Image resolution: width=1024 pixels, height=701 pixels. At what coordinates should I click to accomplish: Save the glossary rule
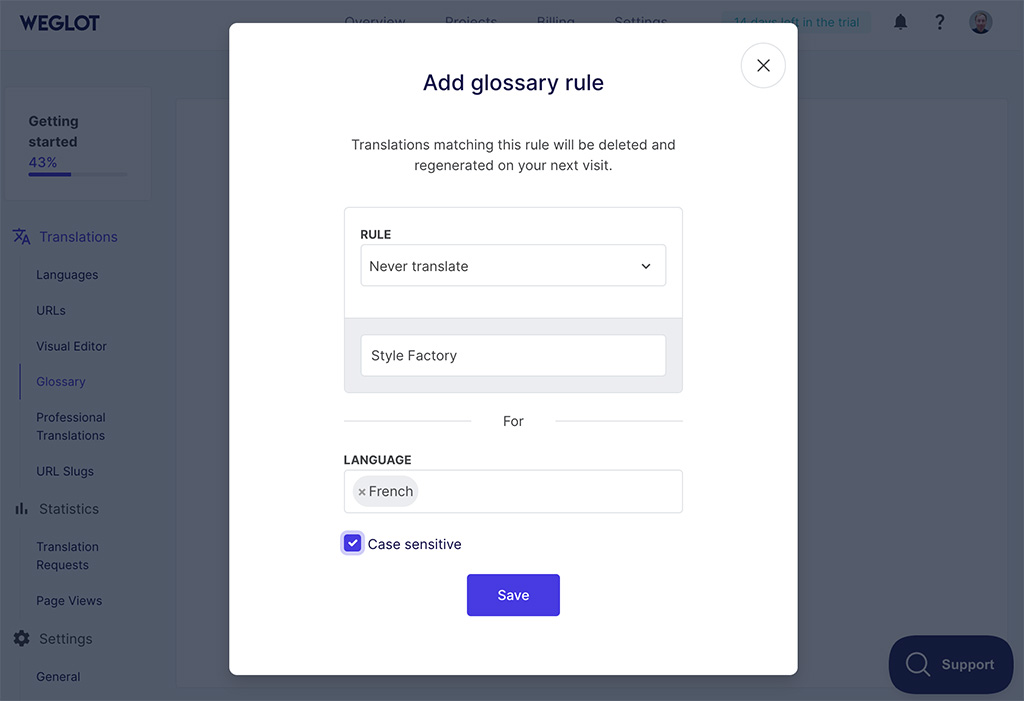(x=513, y=594)
